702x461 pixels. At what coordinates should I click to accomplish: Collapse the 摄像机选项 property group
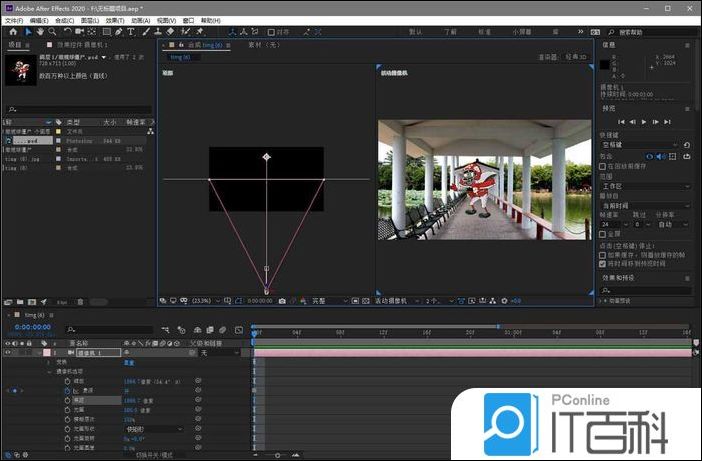pos(48,372)
